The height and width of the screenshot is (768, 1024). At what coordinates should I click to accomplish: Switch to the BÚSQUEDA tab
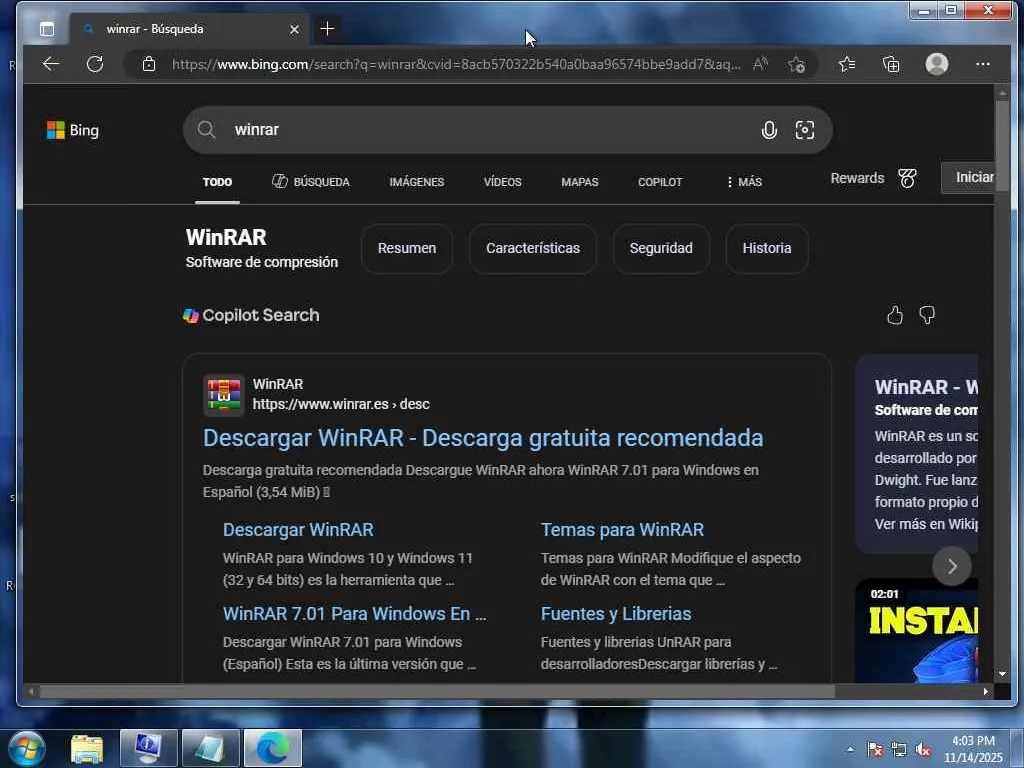pos(311,182)
